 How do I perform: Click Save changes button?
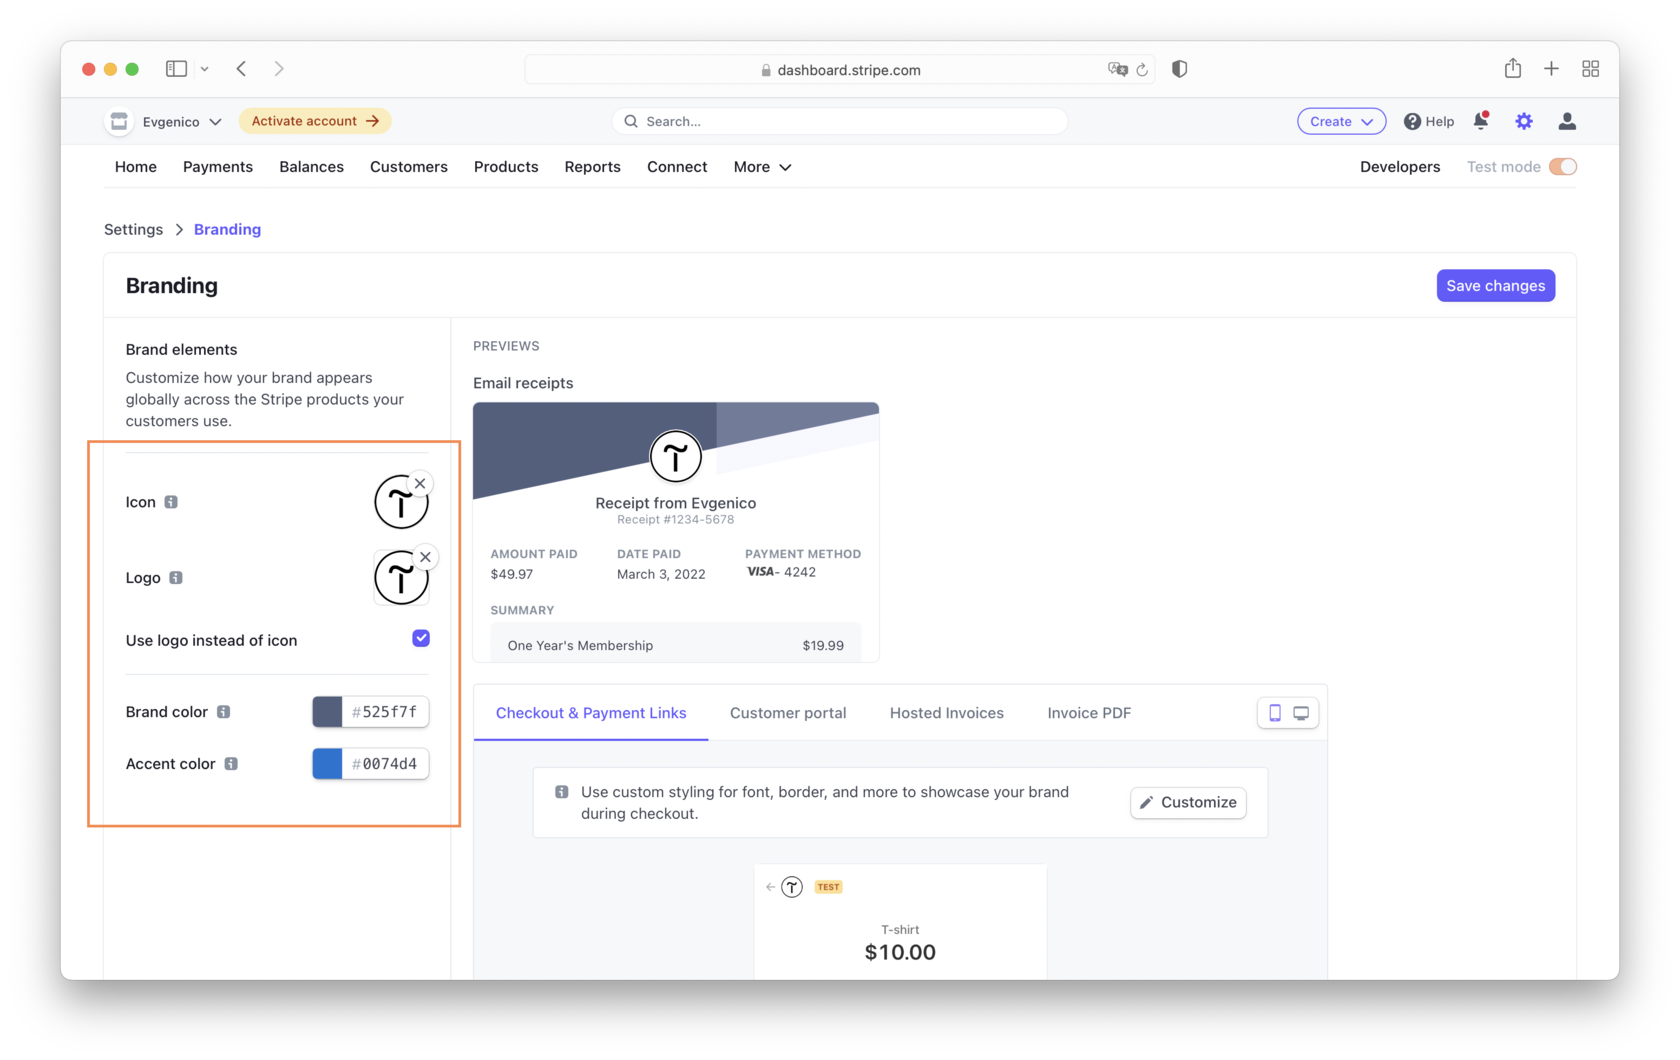(x=1495, y=286)
